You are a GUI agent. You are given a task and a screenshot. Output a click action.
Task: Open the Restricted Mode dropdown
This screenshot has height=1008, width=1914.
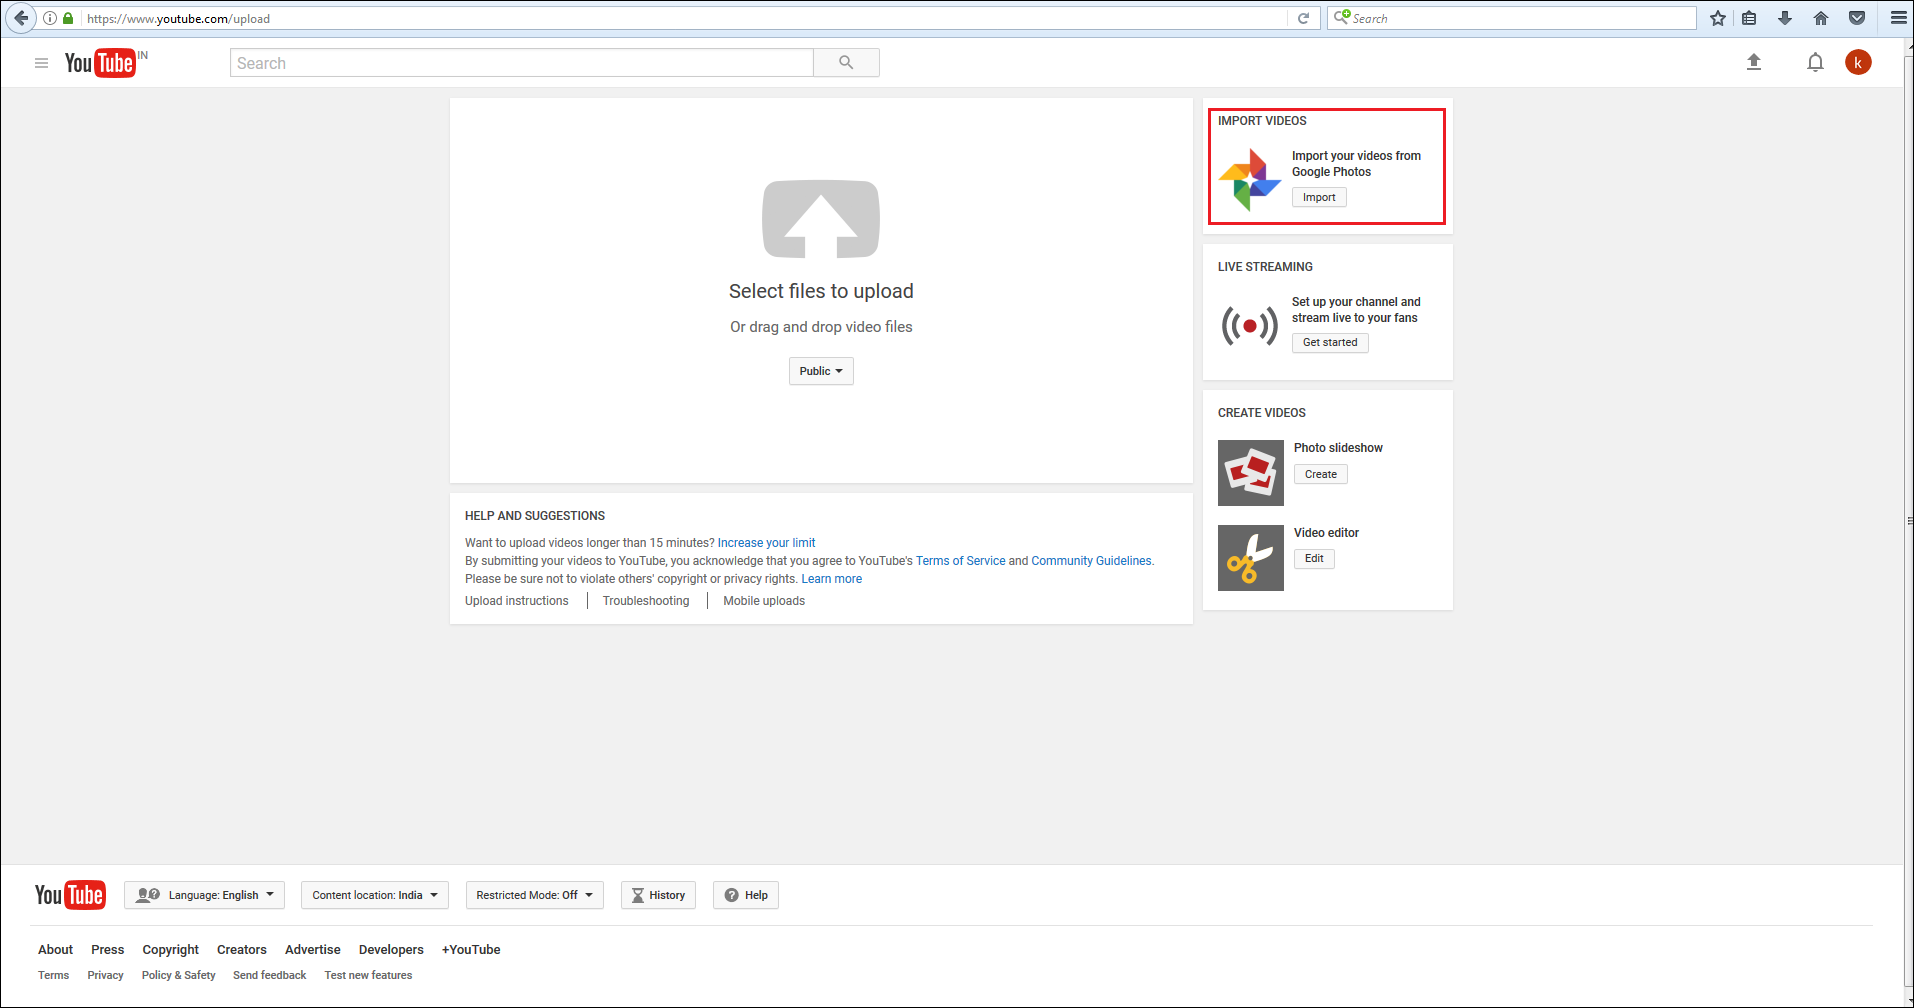(x=534, y=894)
